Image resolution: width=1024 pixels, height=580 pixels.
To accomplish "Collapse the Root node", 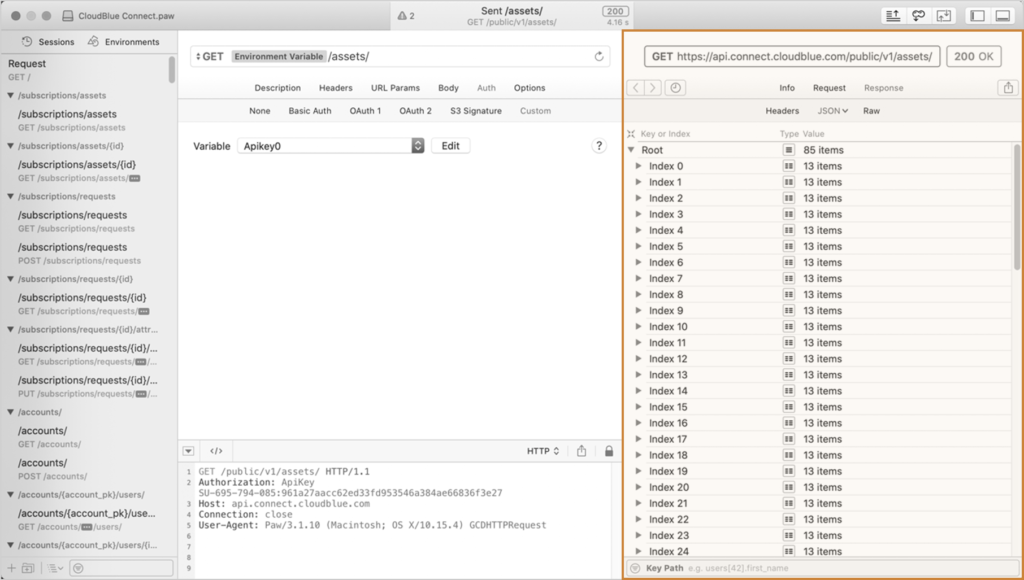I will pos(631,150).
